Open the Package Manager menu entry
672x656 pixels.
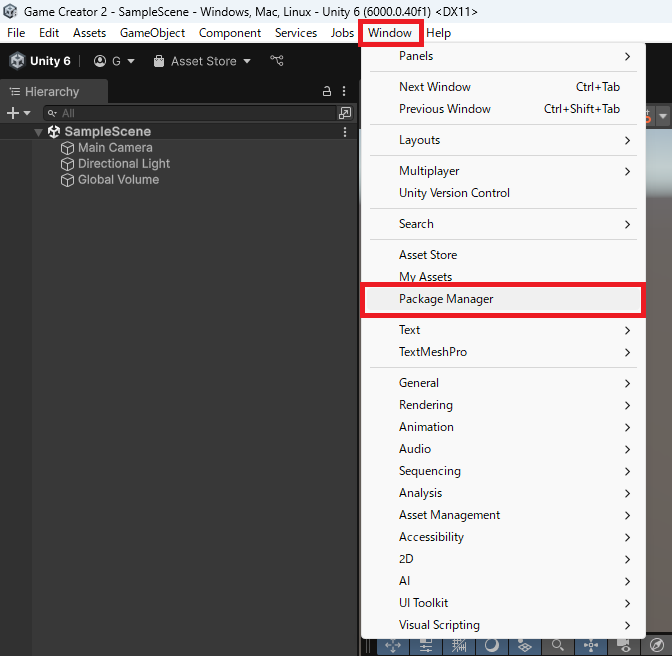point(503,299)
